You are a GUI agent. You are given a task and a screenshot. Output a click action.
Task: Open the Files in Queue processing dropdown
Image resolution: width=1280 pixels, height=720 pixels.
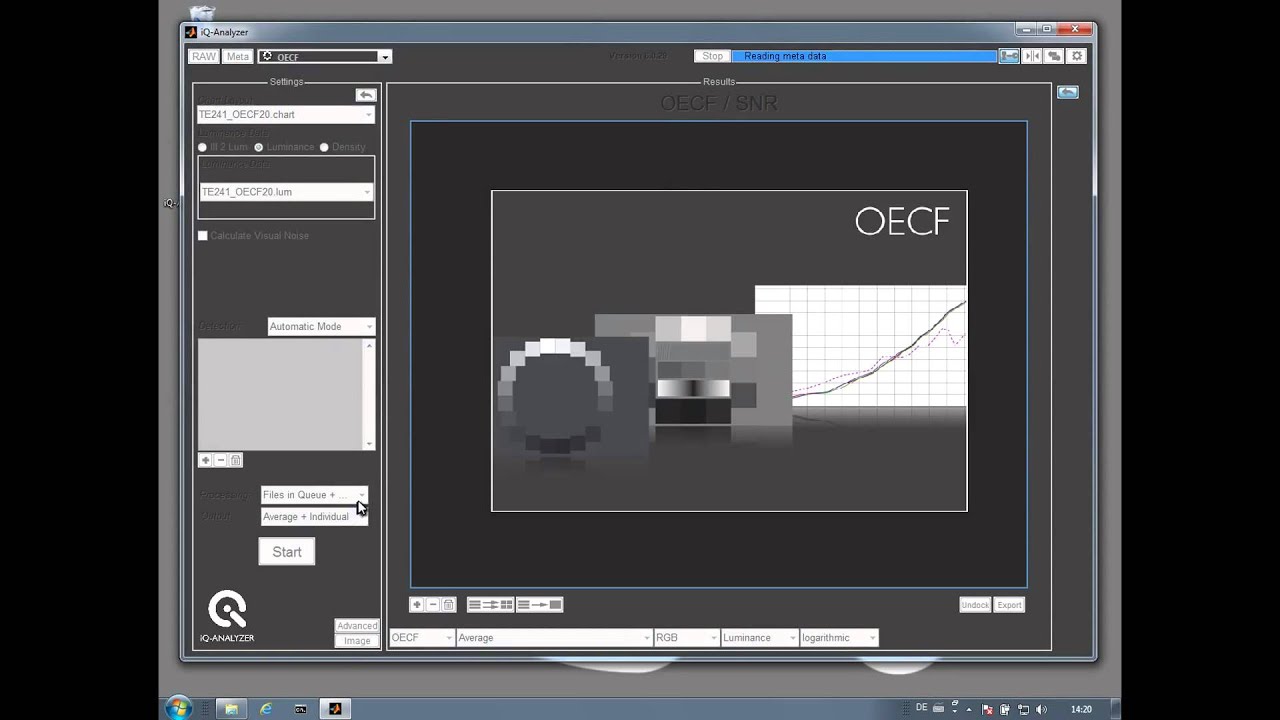314,495
